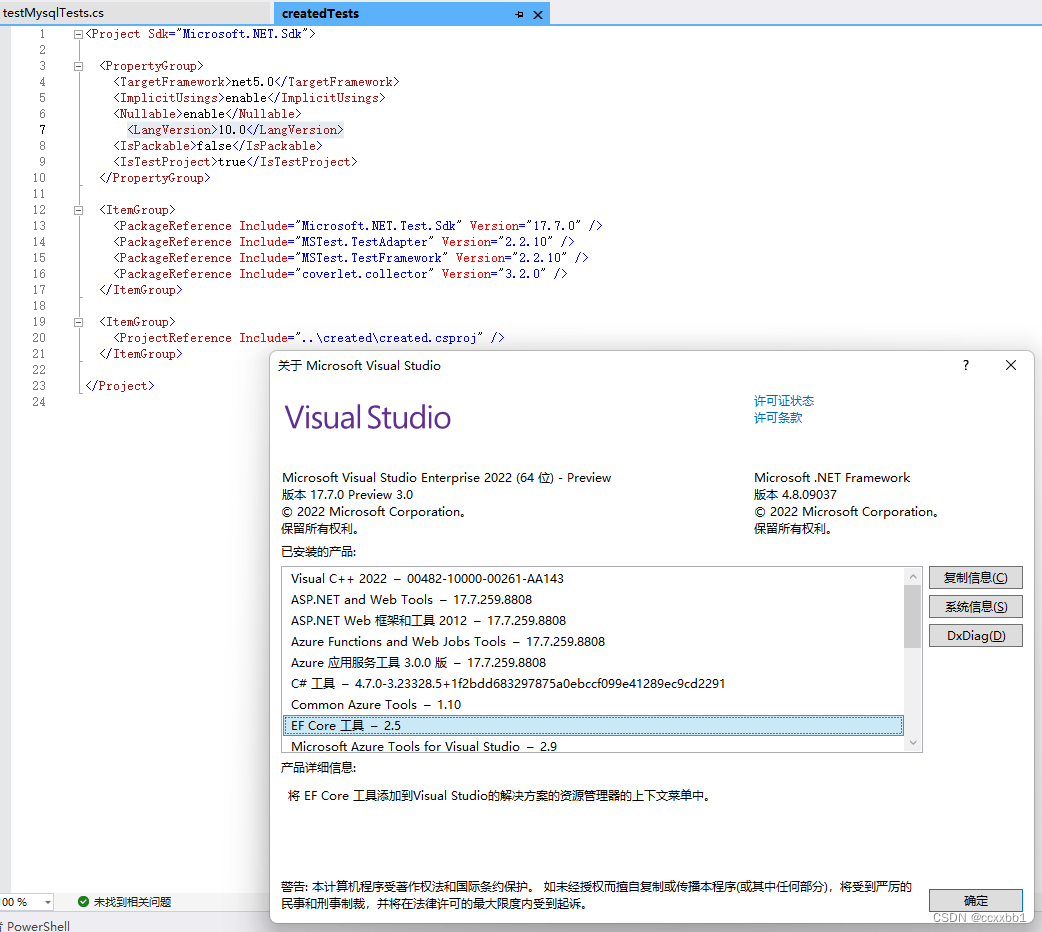Collapse the Project root element

click(78, 35)
